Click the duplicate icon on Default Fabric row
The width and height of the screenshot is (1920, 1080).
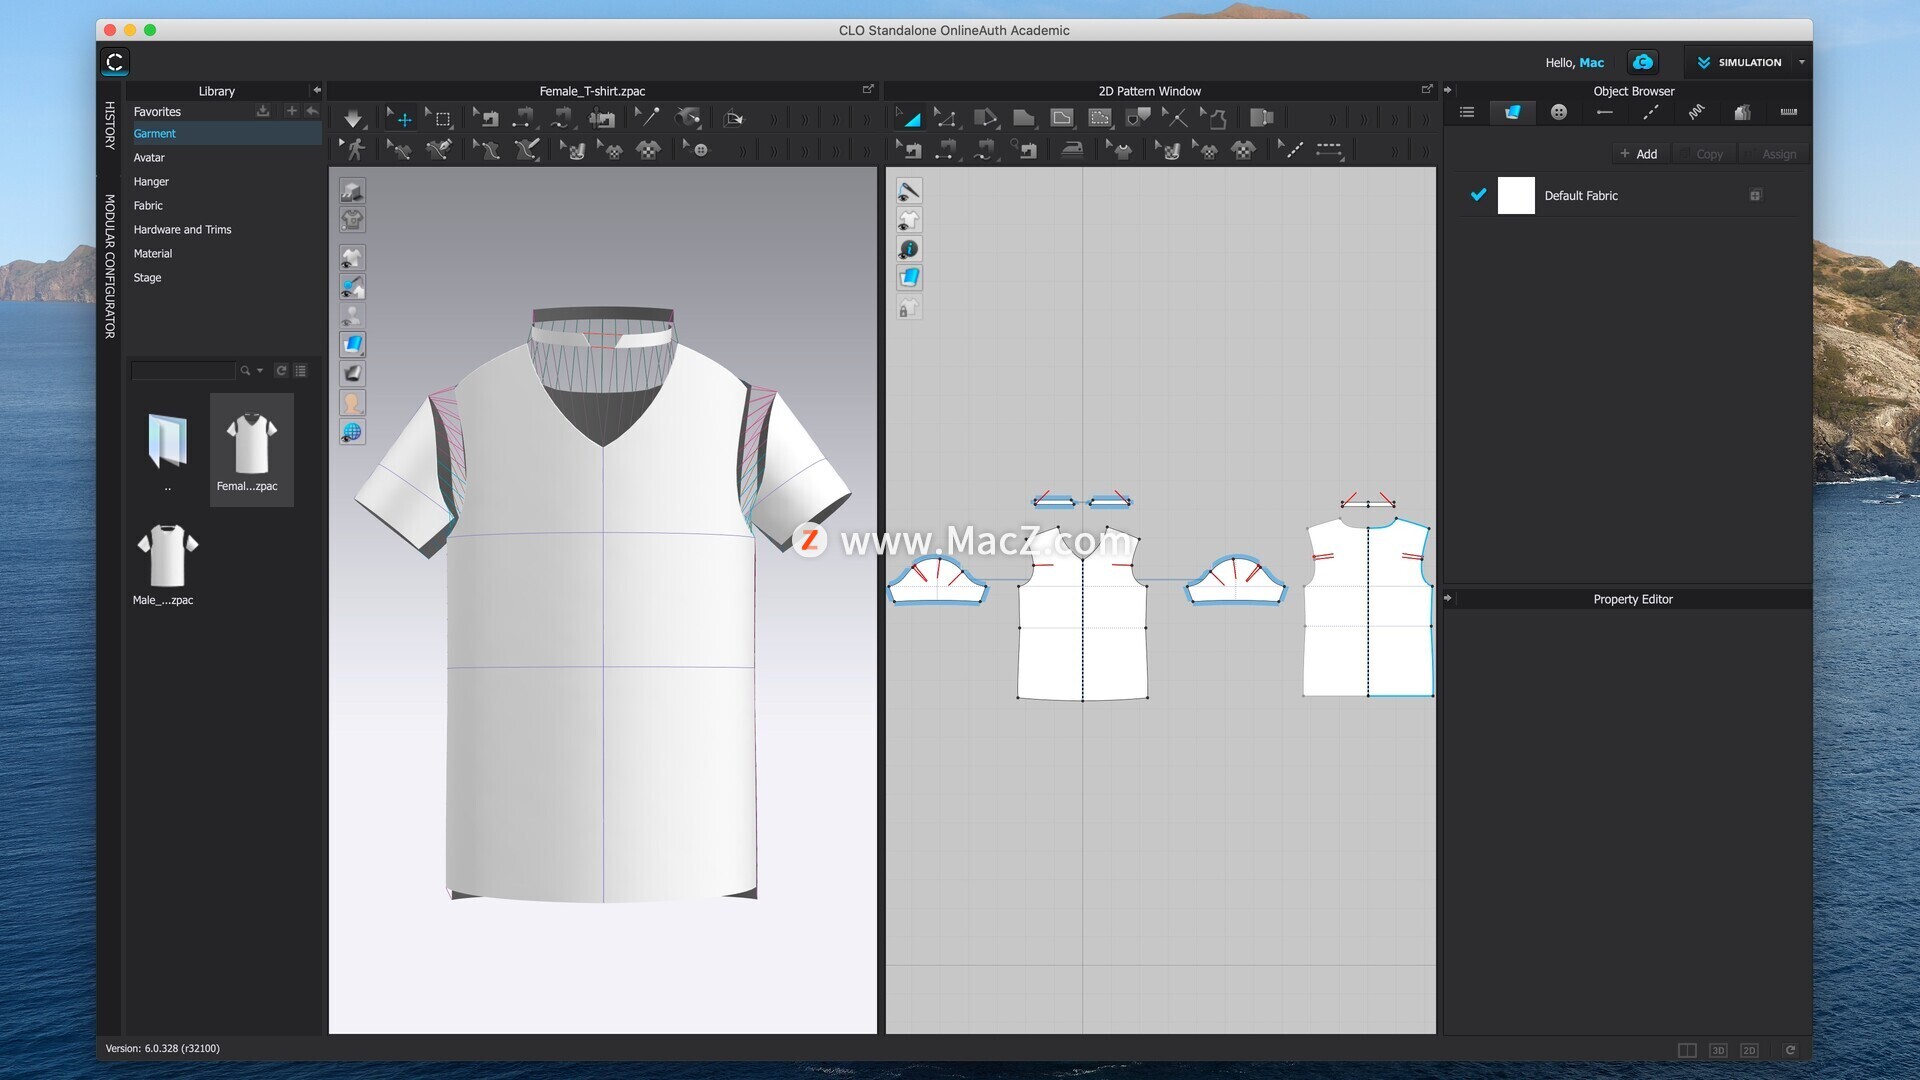coord(1755,195)
